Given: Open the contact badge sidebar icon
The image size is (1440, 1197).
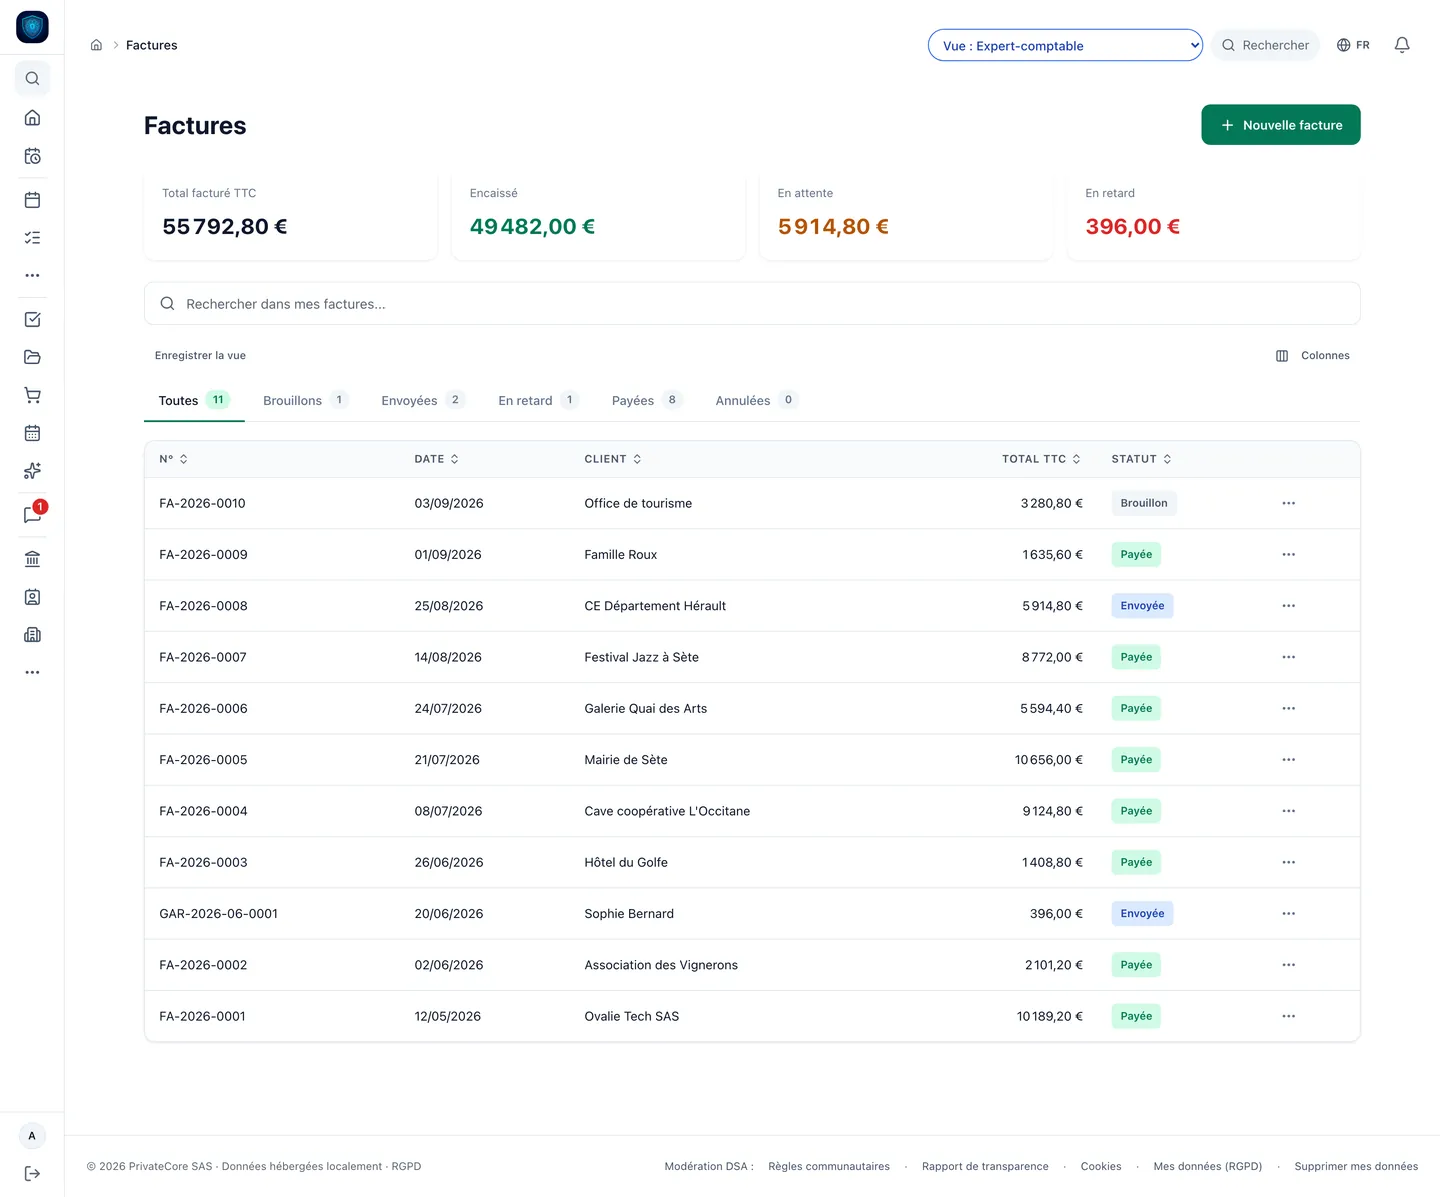Looking at the screenshot, I should [32, 597].
